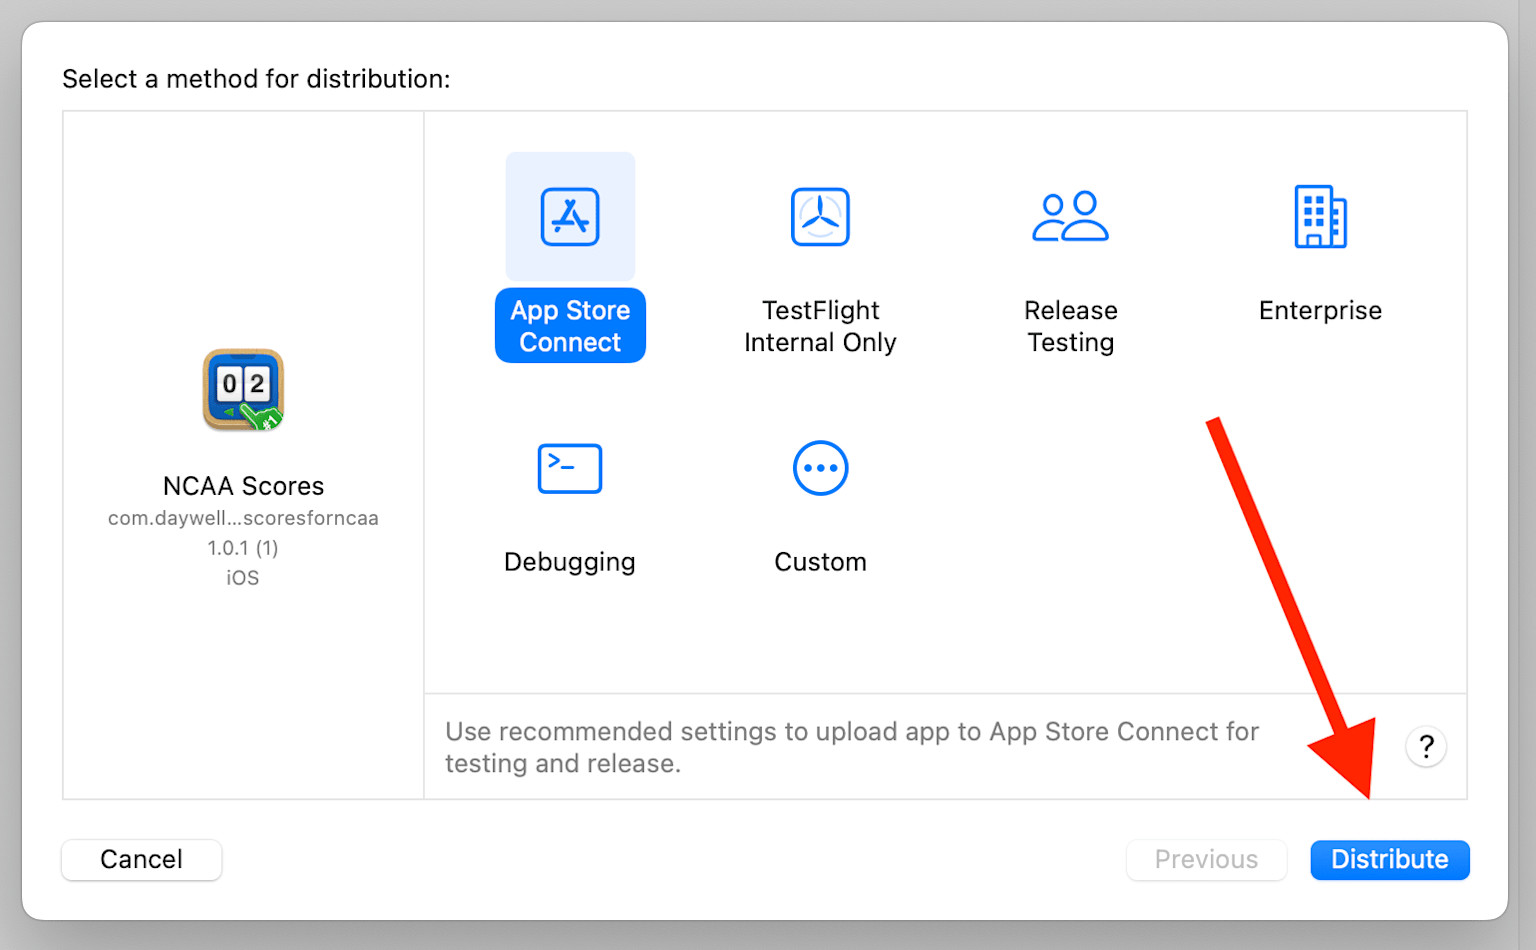The width and height of the screenshot is (1536, 950).
Task: Select the Custom ellipsis icon
Action: (x=820, y=468)
